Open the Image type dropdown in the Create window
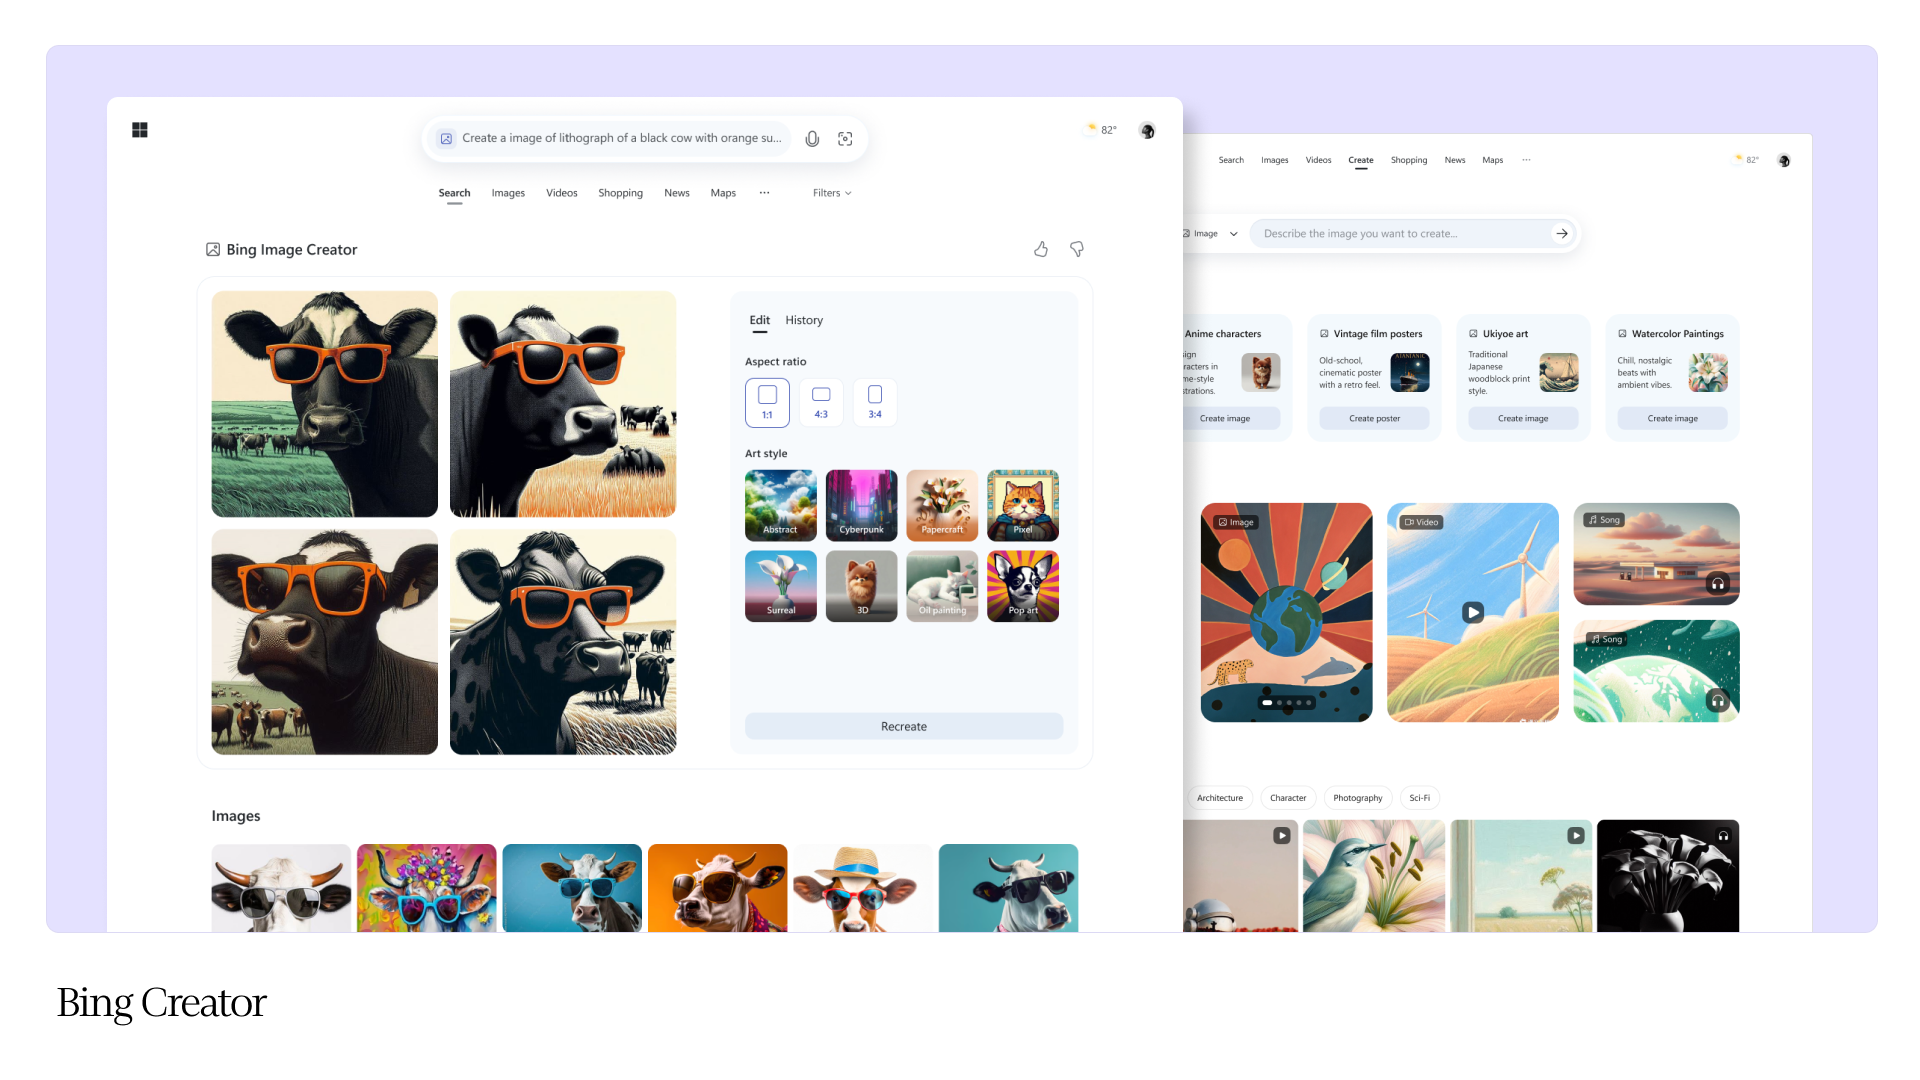The width and height of the screenshot is (1920, 1080). 1210,234
